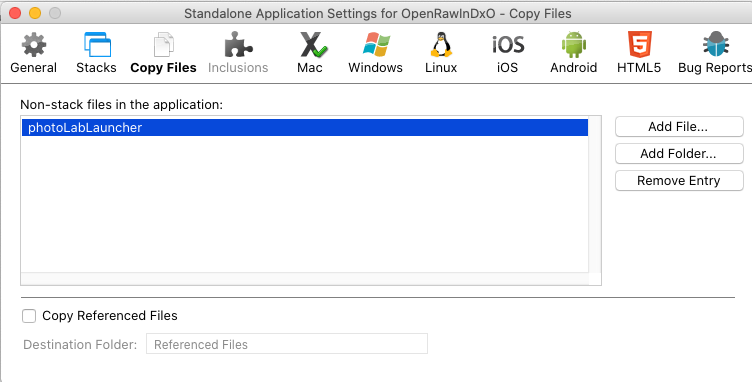The image size is (752, 382).
Task: Click the Linux penguin icon
Action: [x=441, y=45]
